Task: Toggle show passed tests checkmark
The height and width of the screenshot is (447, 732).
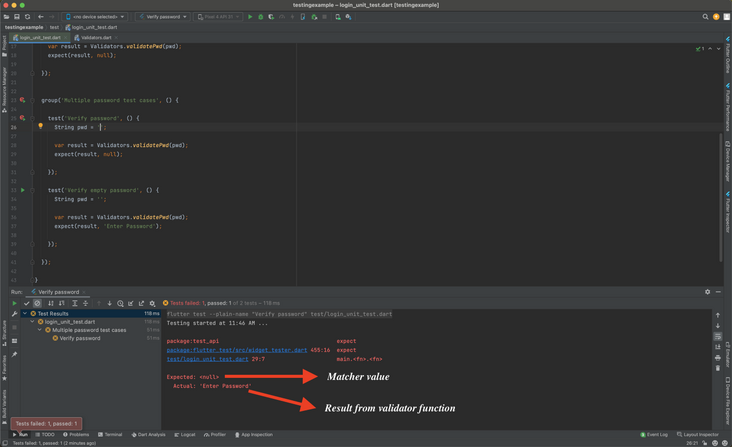Action: tap(27, 303)
